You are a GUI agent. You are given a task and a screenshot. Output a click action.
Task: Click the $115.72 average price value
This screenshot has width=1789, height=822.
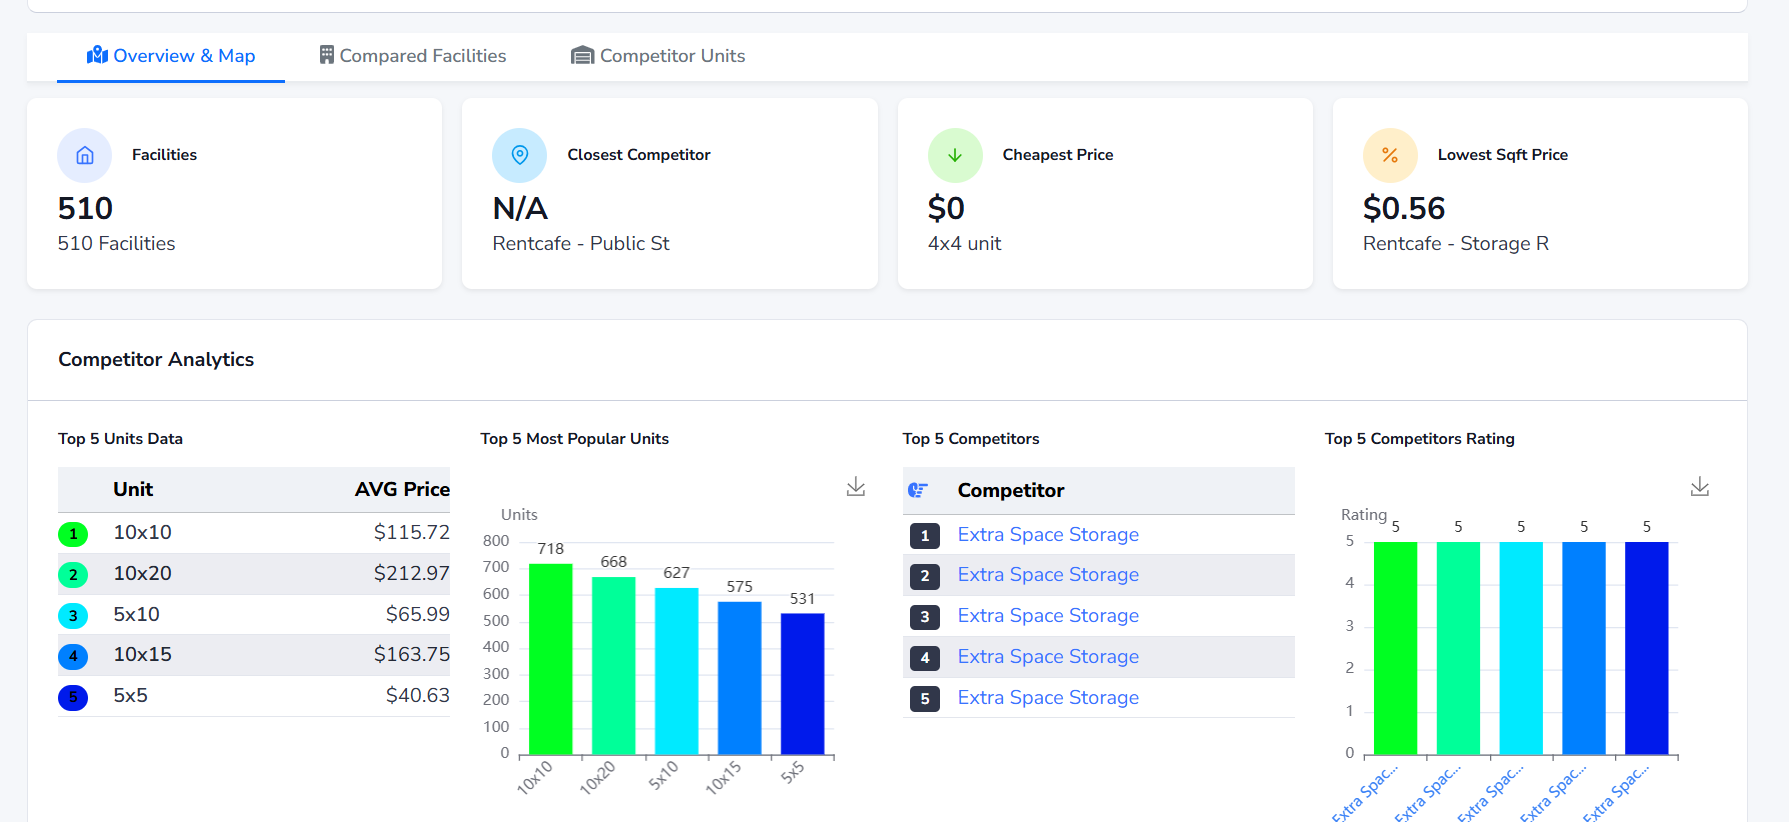(412, 532)
